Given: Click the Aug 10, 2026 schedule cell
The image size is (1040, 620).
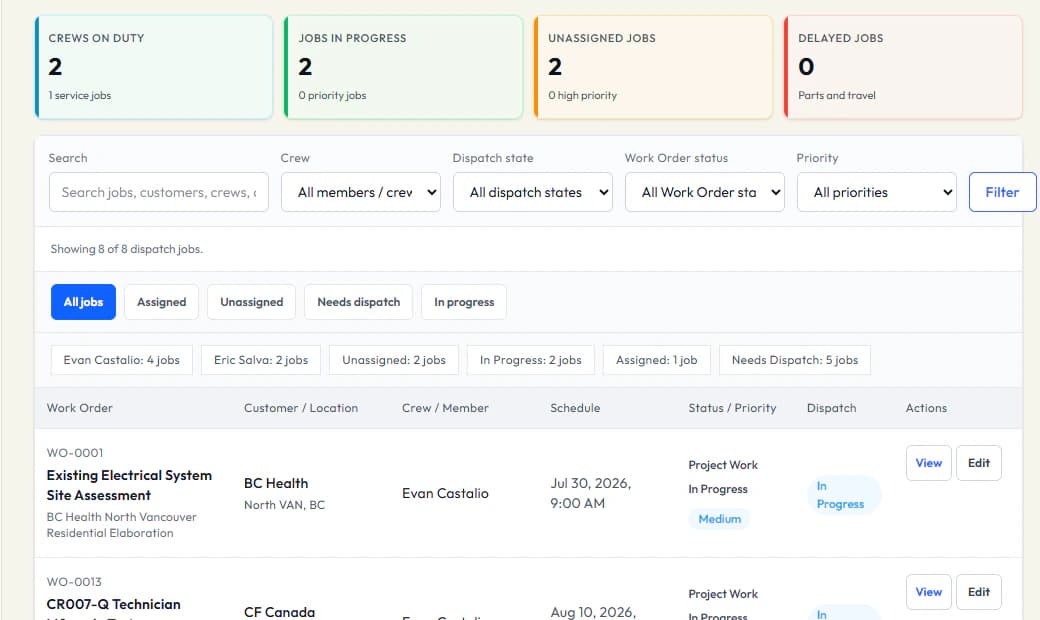Looking at the screenshot, I should (x=593, y=613).
